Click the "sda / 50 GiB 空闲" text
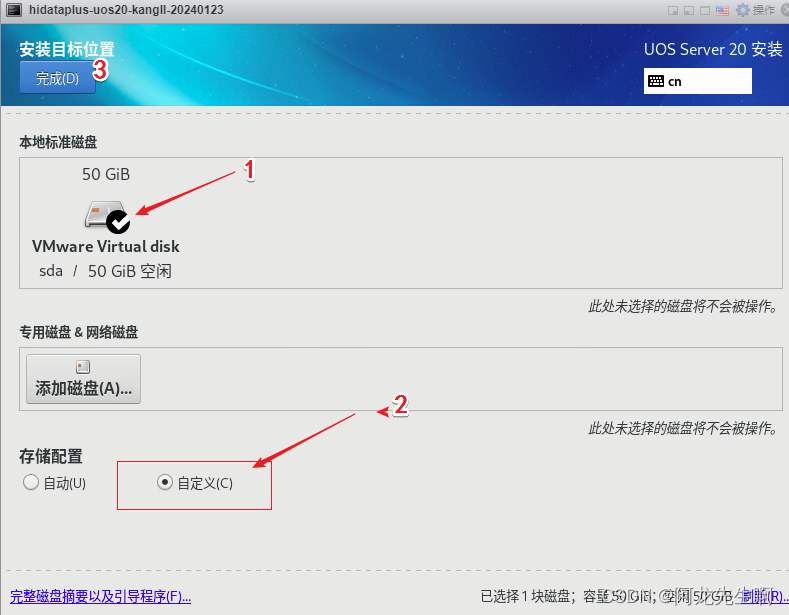Viewport: 789px width, 615px height. point(105,271)
